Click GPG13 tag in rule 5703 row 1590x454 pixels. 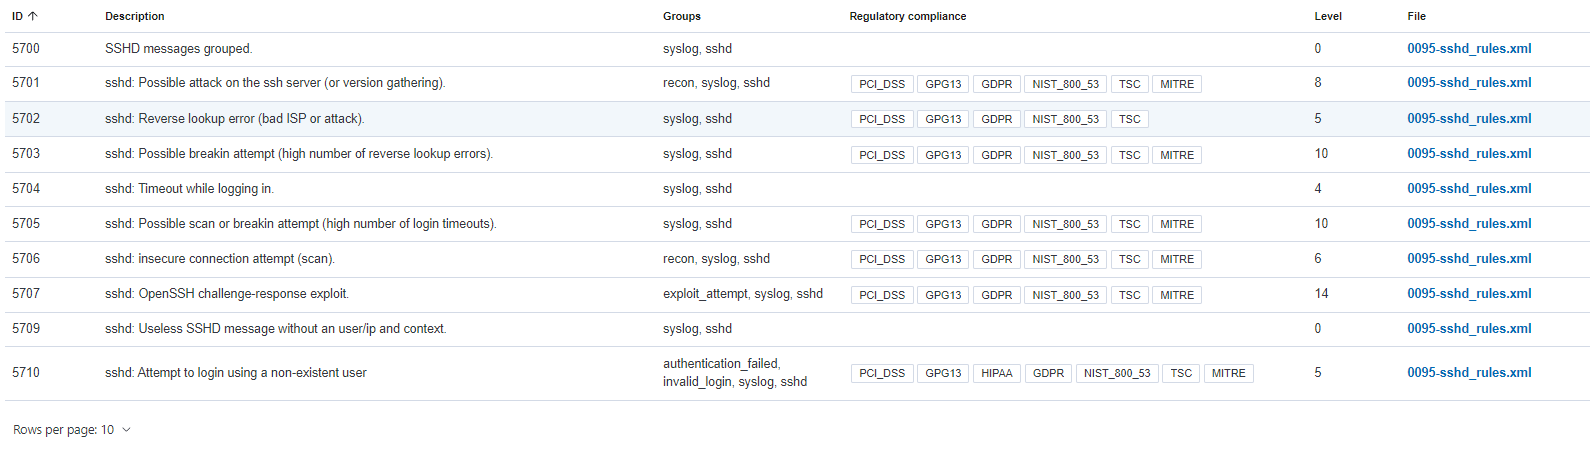943,155
